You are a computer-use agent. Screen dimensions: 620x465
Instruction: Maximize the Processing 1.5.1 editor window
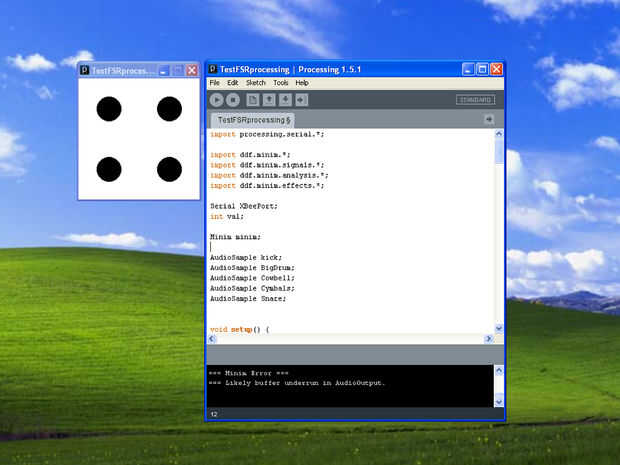click(482, 69)
